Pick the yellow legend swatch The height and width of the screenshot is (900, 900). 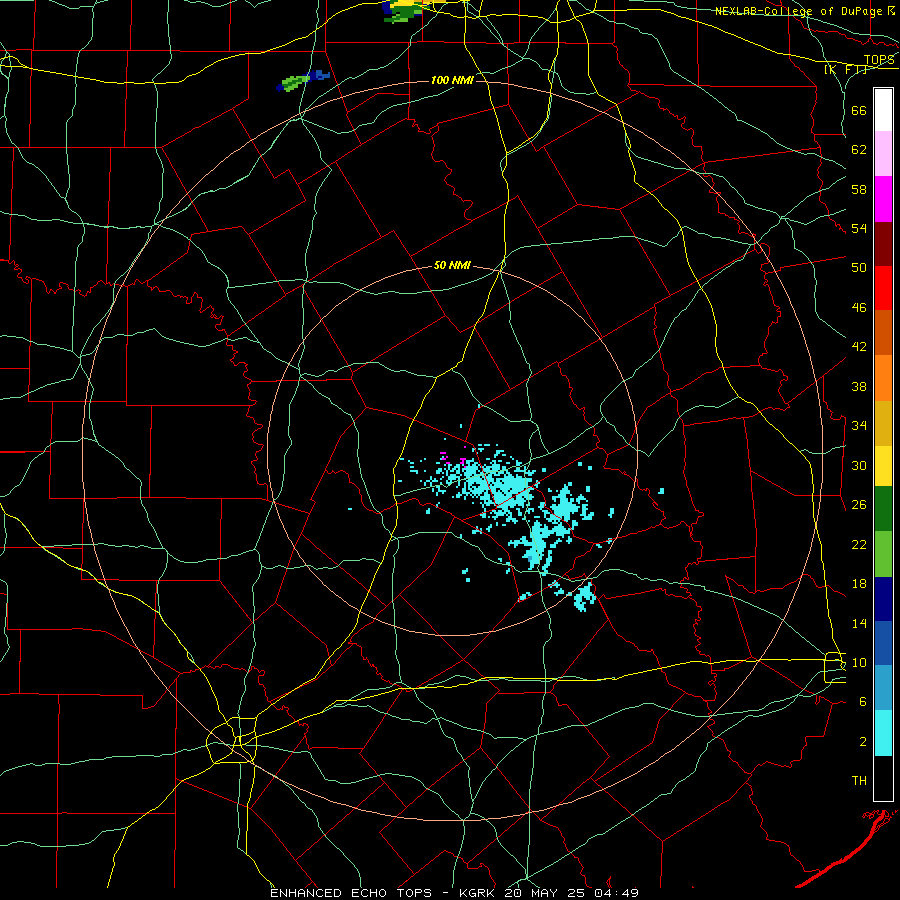coord(883,466)
